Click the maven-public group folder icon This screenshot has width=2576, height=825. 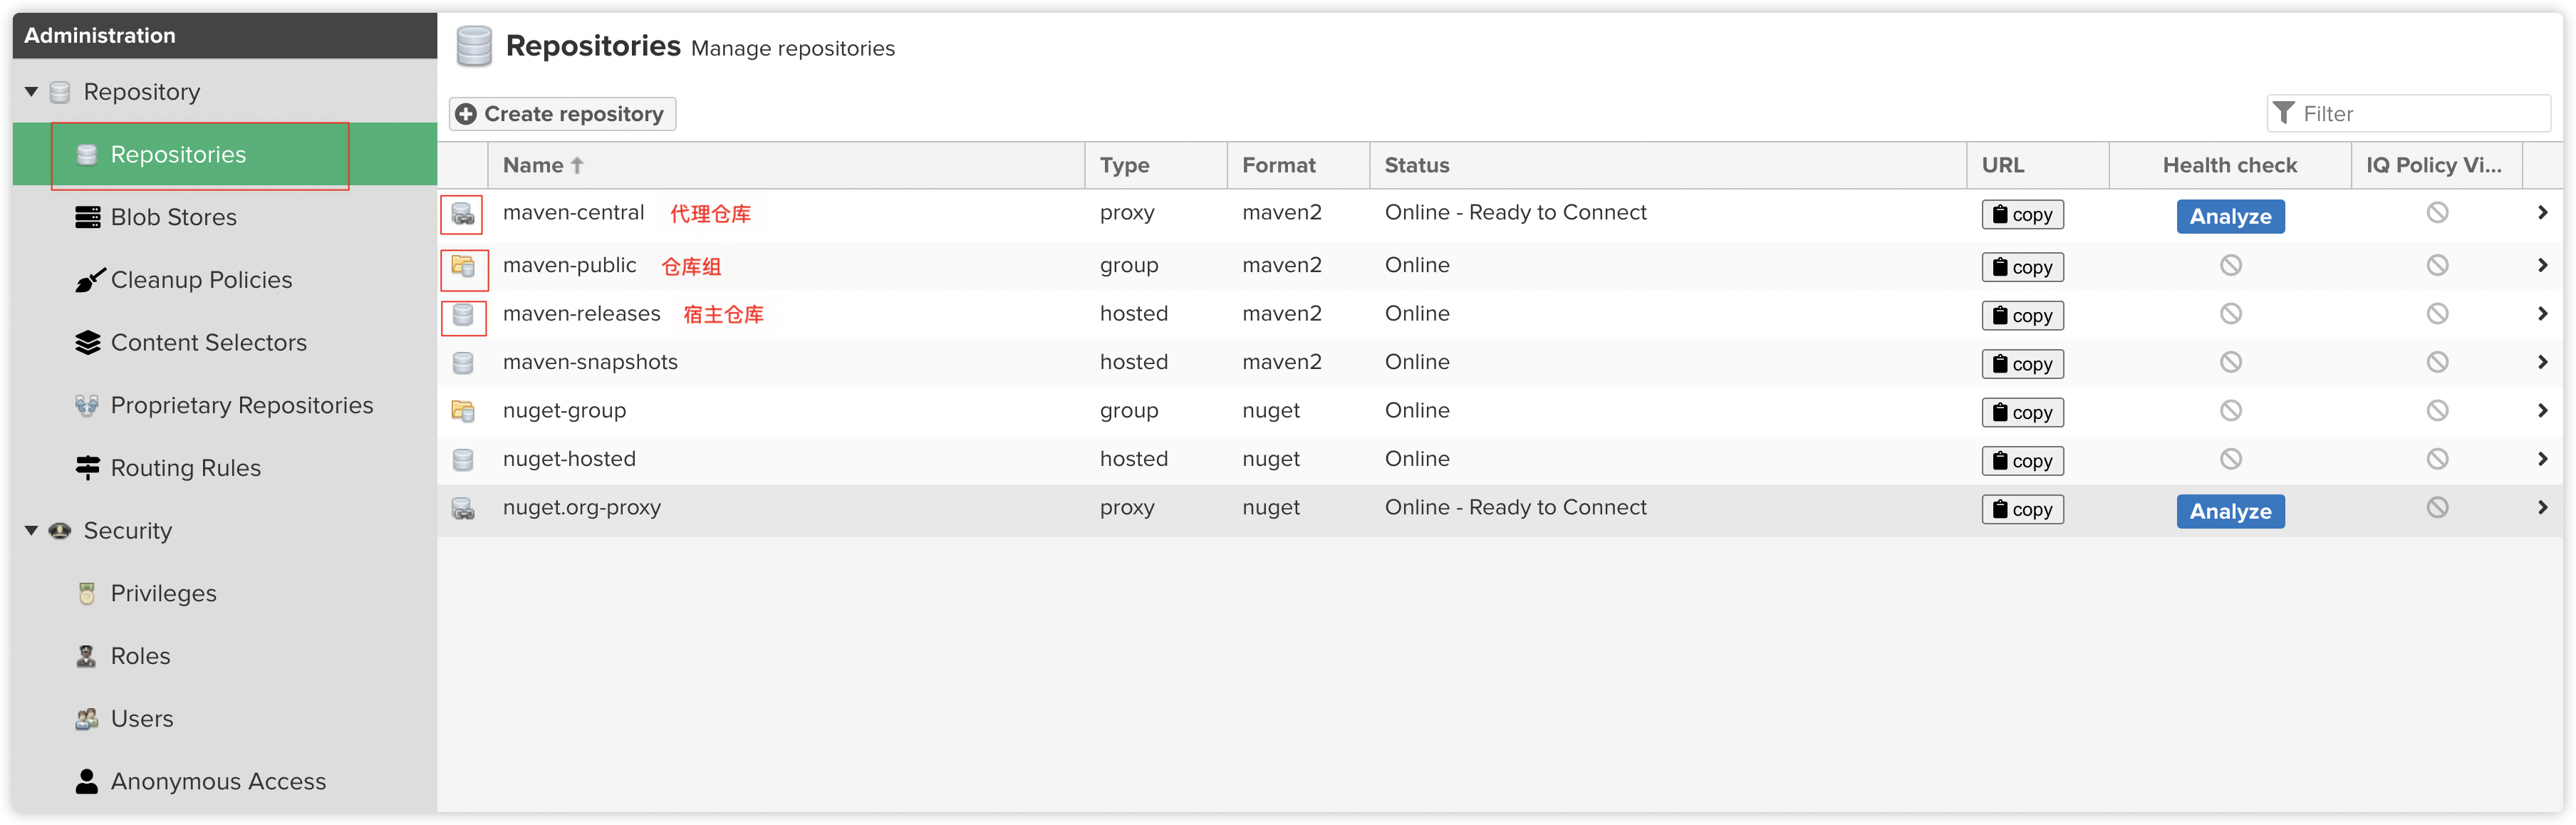(x=463, y=266)
